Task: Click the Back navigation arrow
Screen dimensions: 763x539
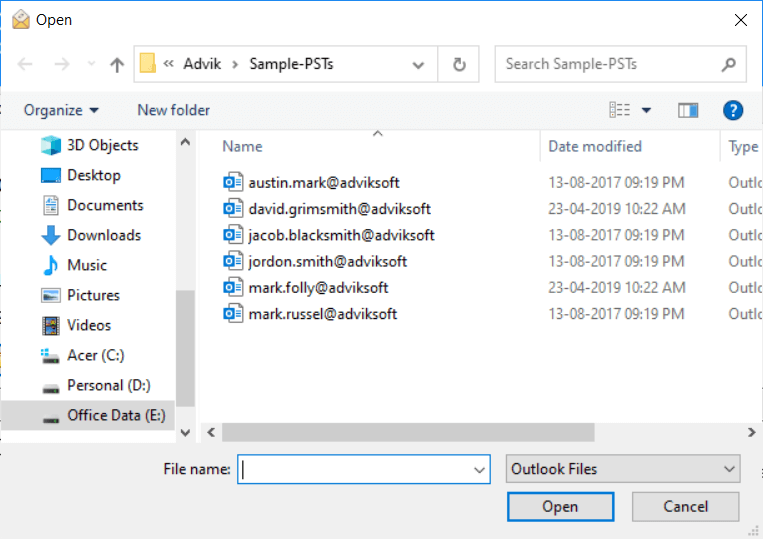Action: [25, 64]
